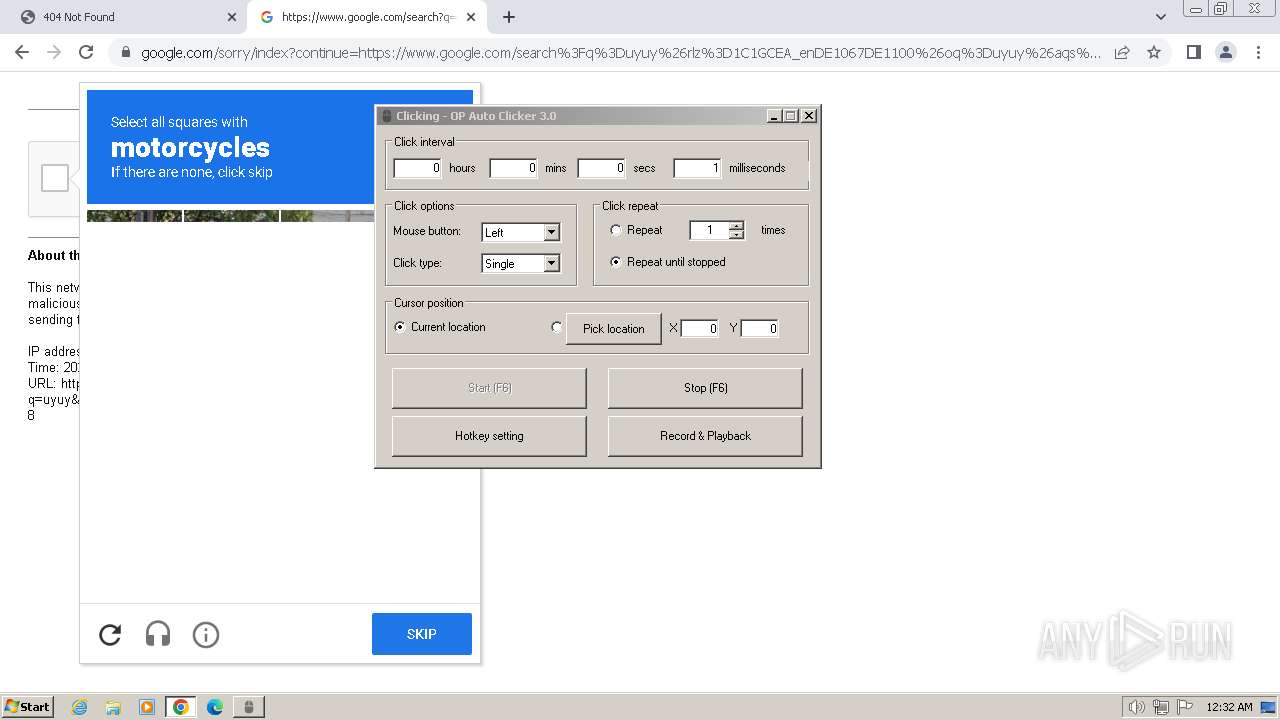The image size is (1280, 720).
Task: Open the Windows Start menu
Action: point(27,707)
